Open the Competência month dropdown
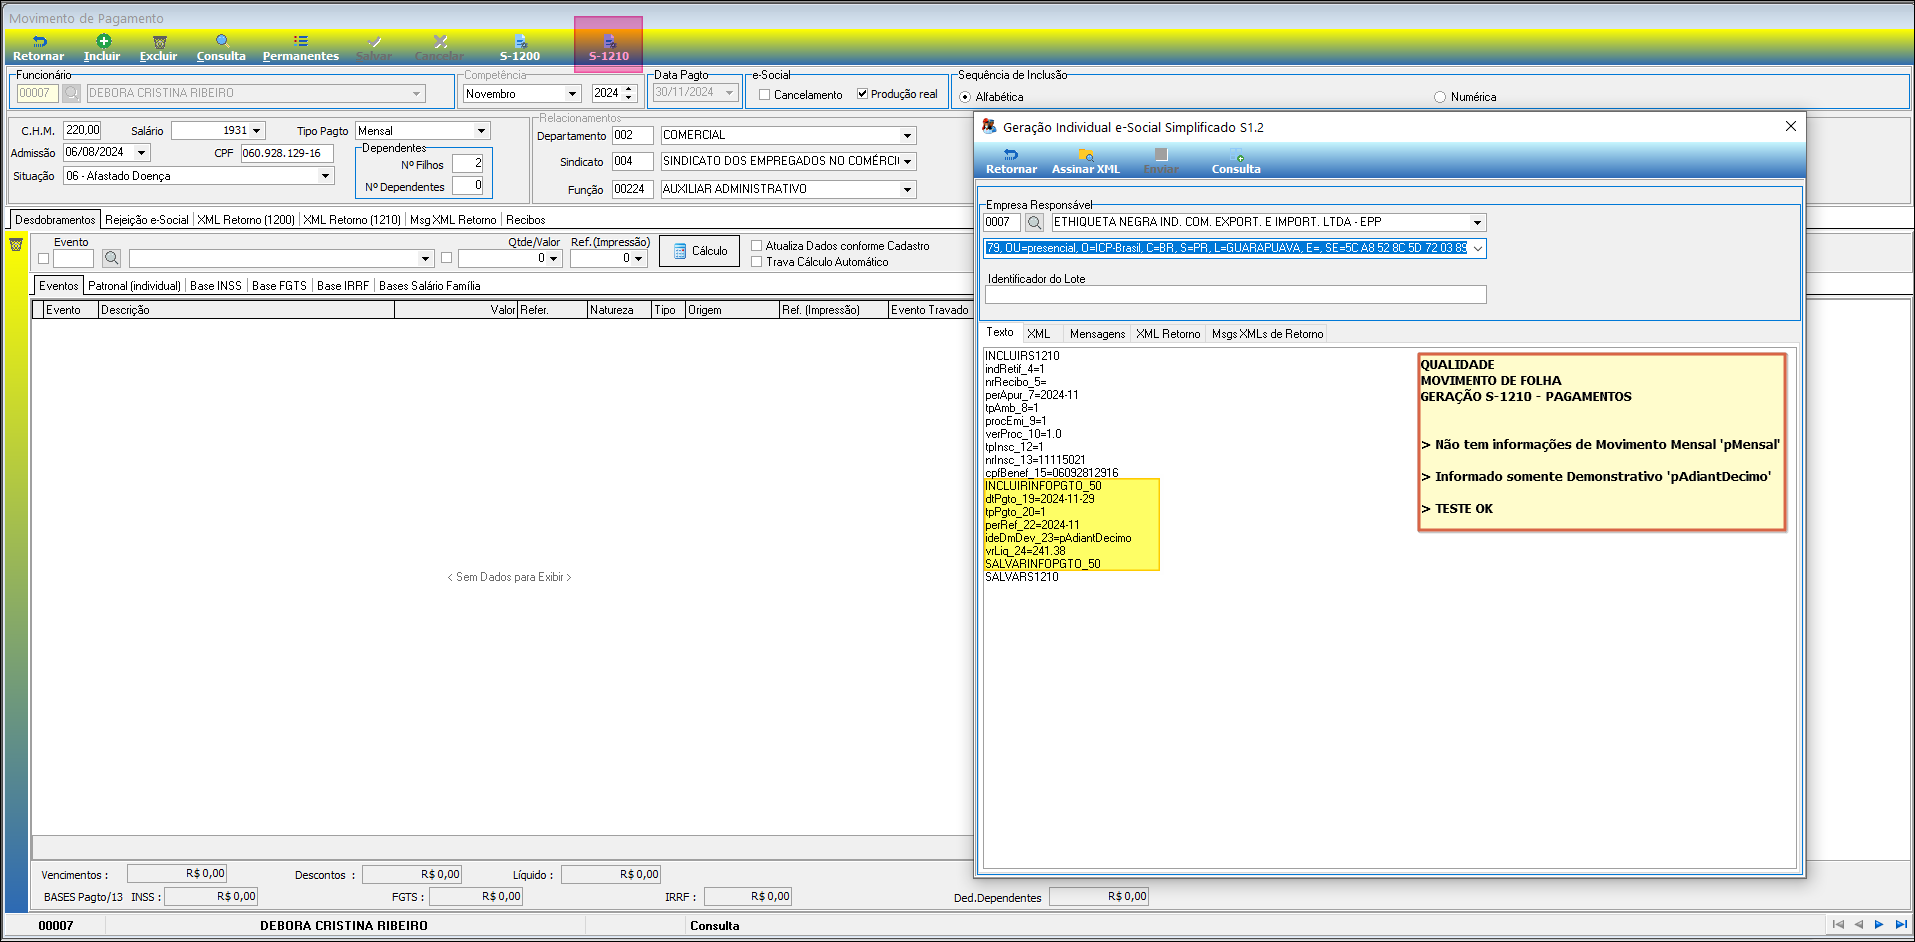1915x942 pixels. pos(572,94)
